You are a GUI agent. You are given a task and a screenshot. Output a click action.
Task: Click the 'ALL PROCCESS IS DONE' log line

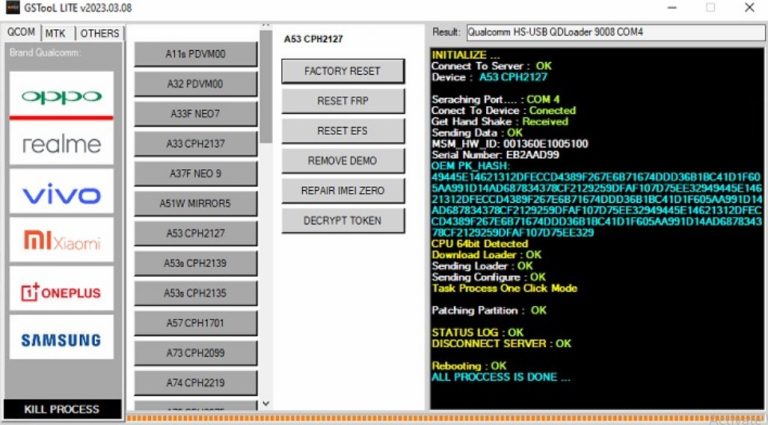tap(501, 377)
